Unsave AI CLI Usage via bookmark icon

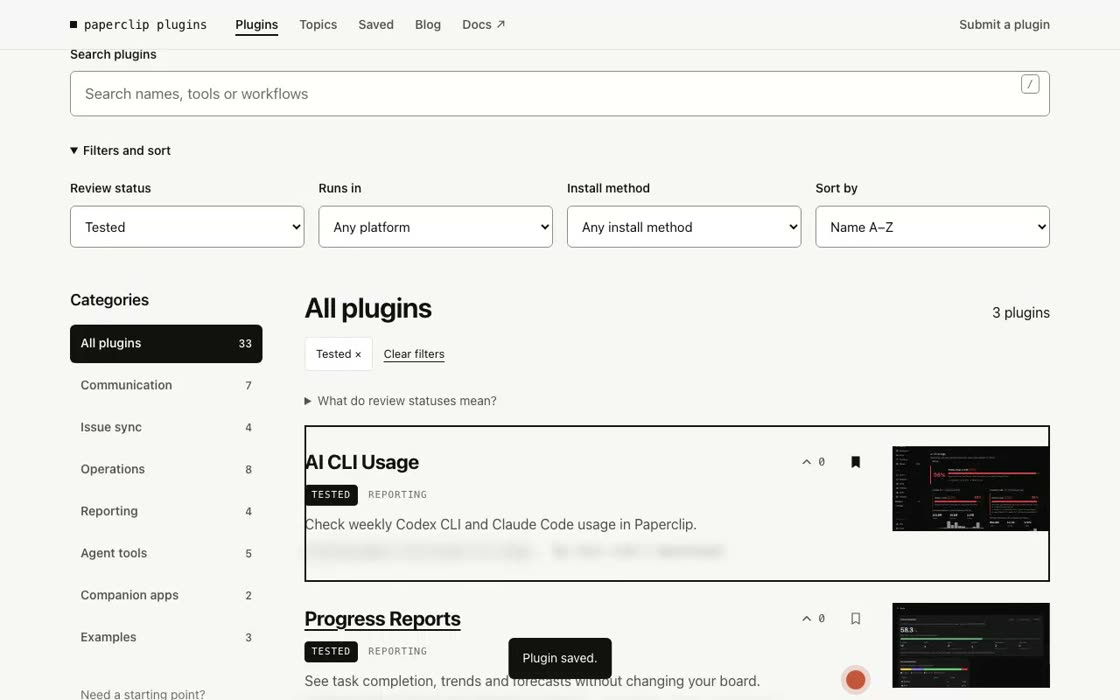coord(855,462)
